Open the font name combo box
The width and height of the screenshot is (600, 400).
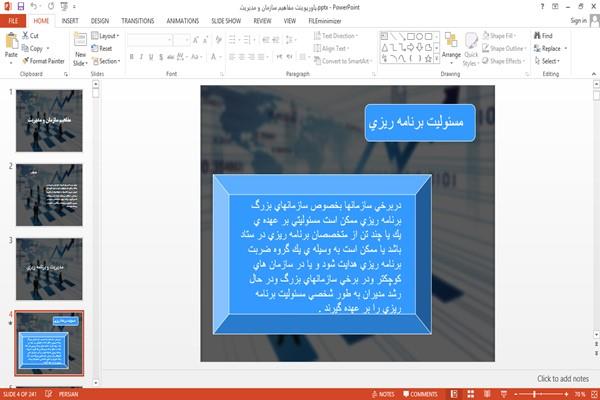149,40
